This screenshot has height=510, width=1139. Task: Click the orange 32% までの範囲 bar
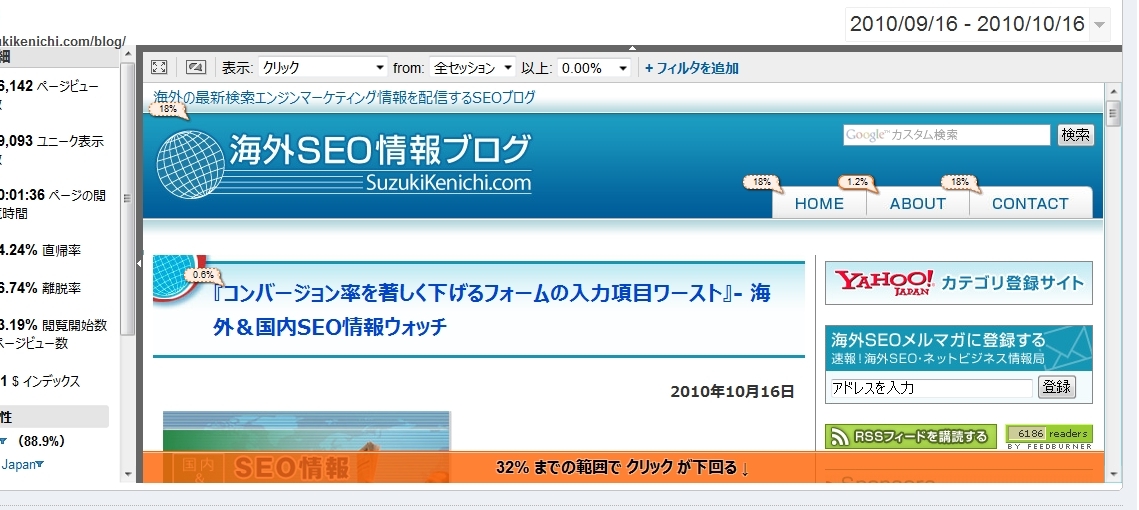click(x=623, y=467)
